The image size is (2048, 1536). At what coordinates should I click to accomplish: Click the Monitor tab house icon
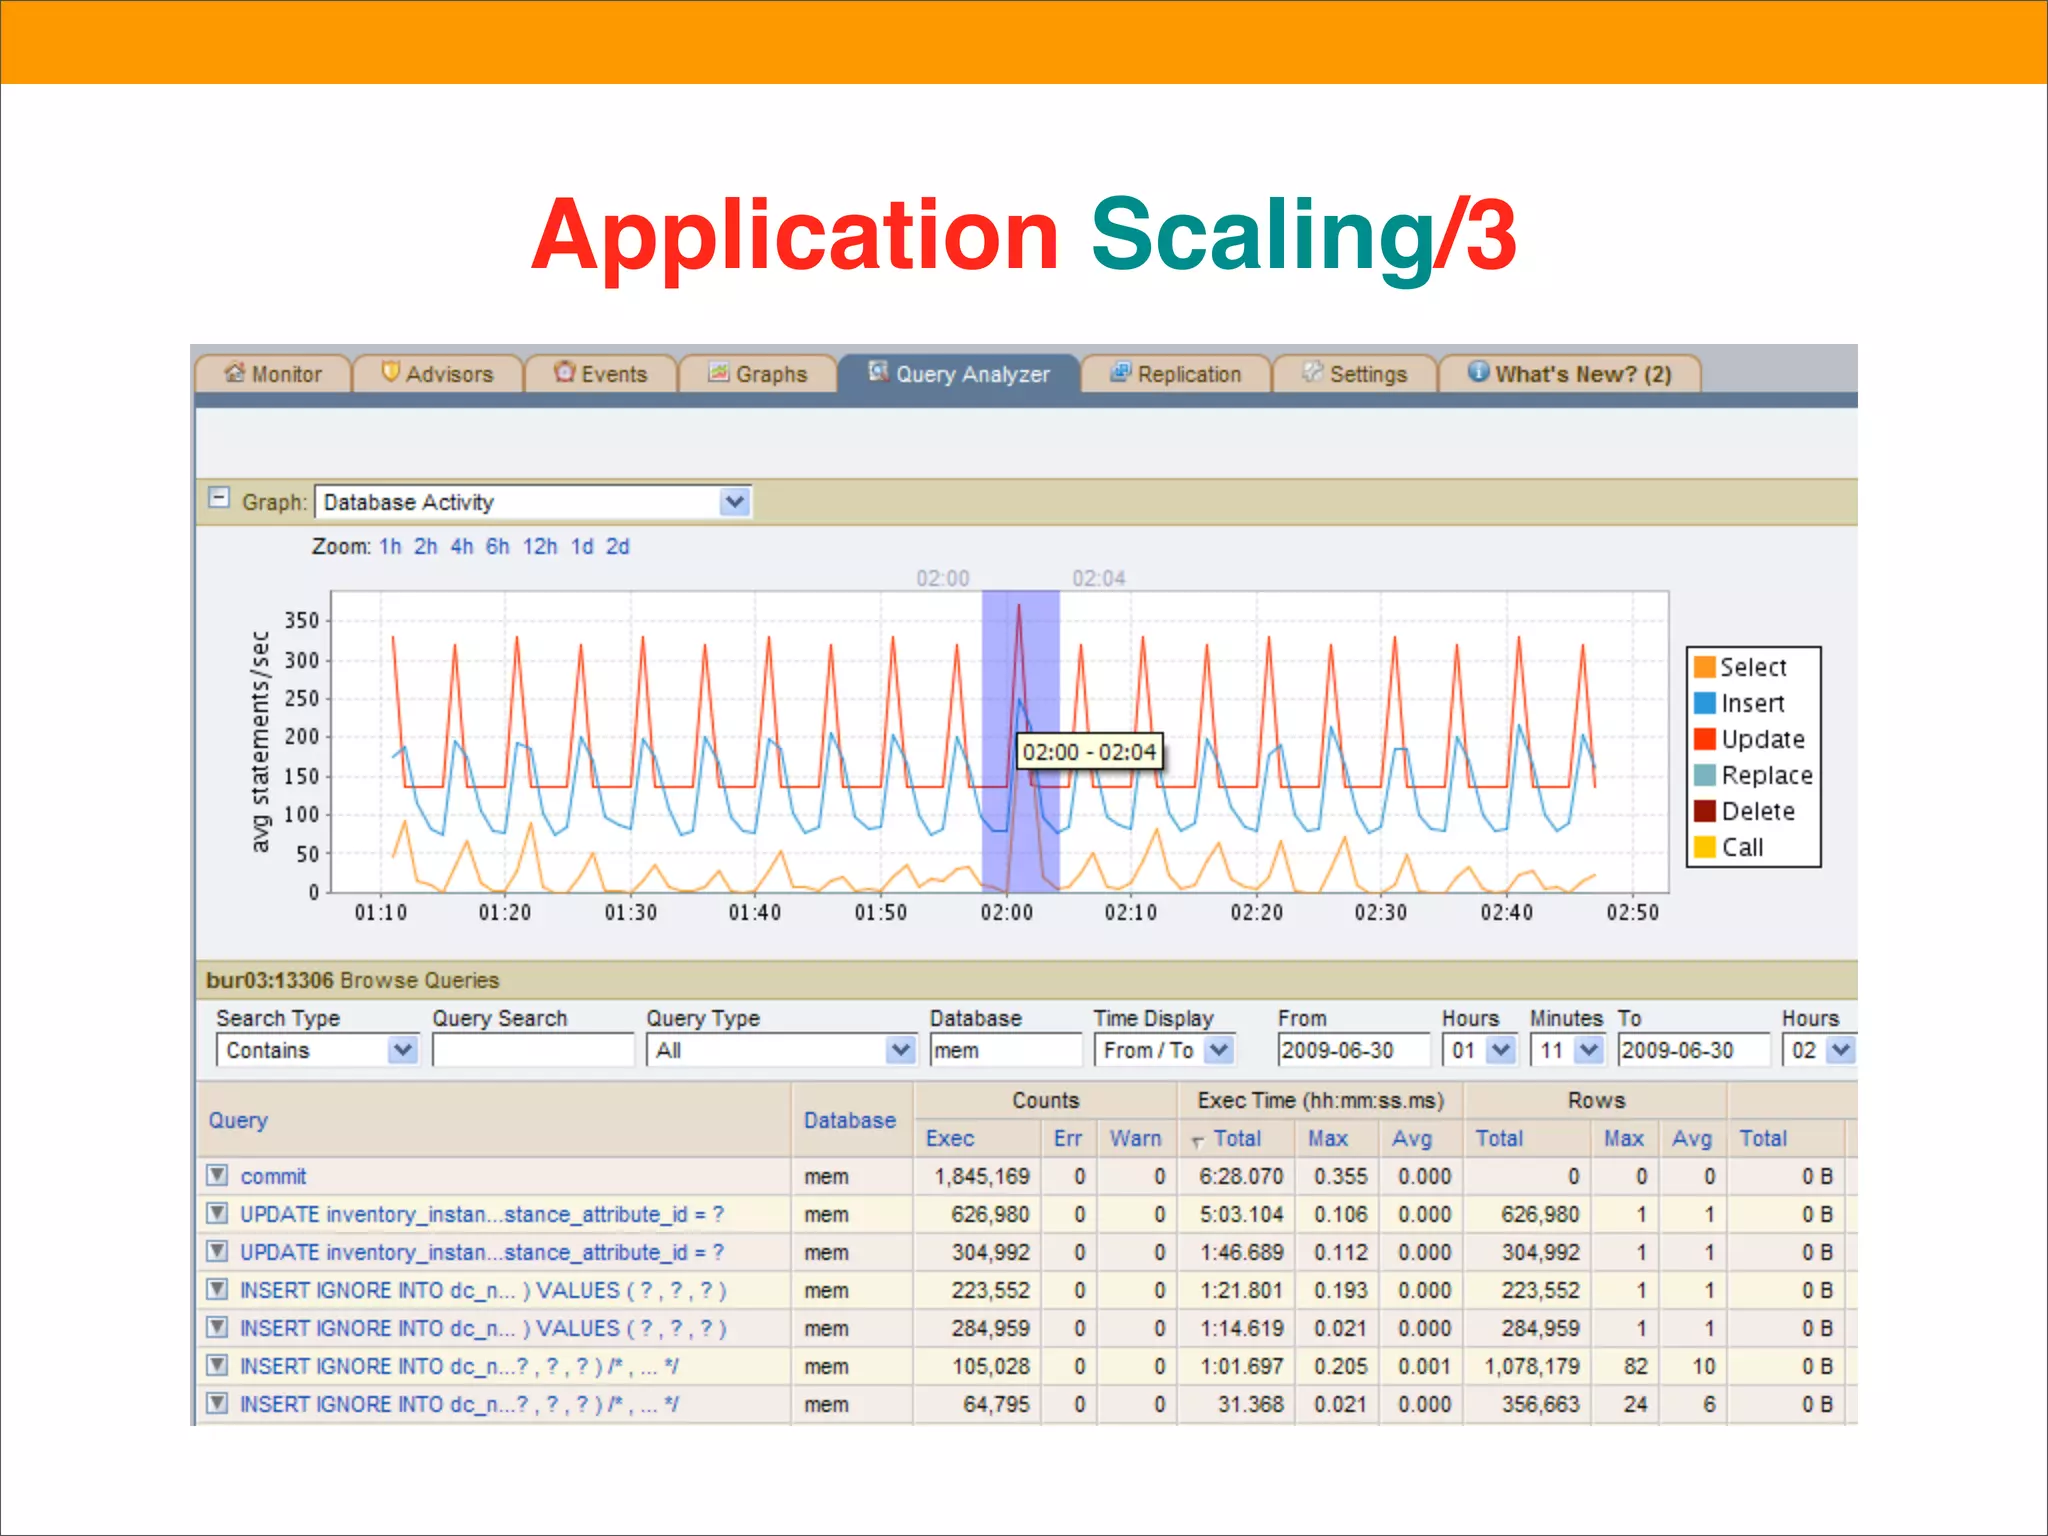click(x=235, y=372)
